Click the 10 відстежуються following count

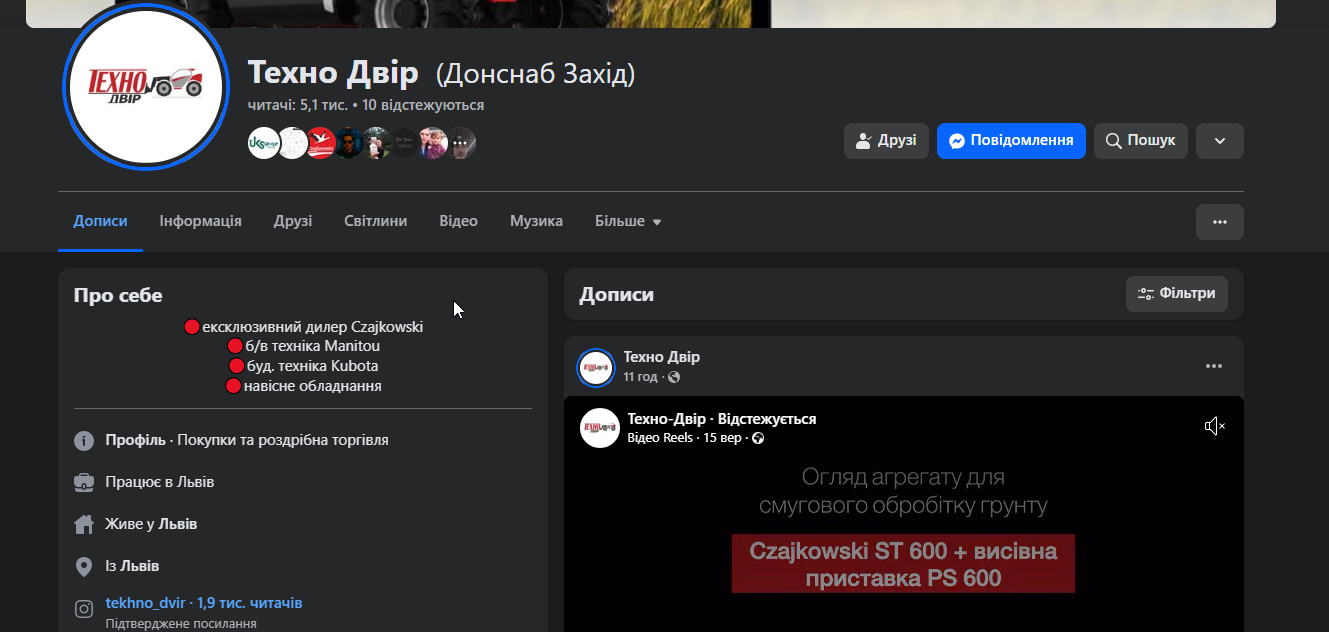[x=423, y=105]
